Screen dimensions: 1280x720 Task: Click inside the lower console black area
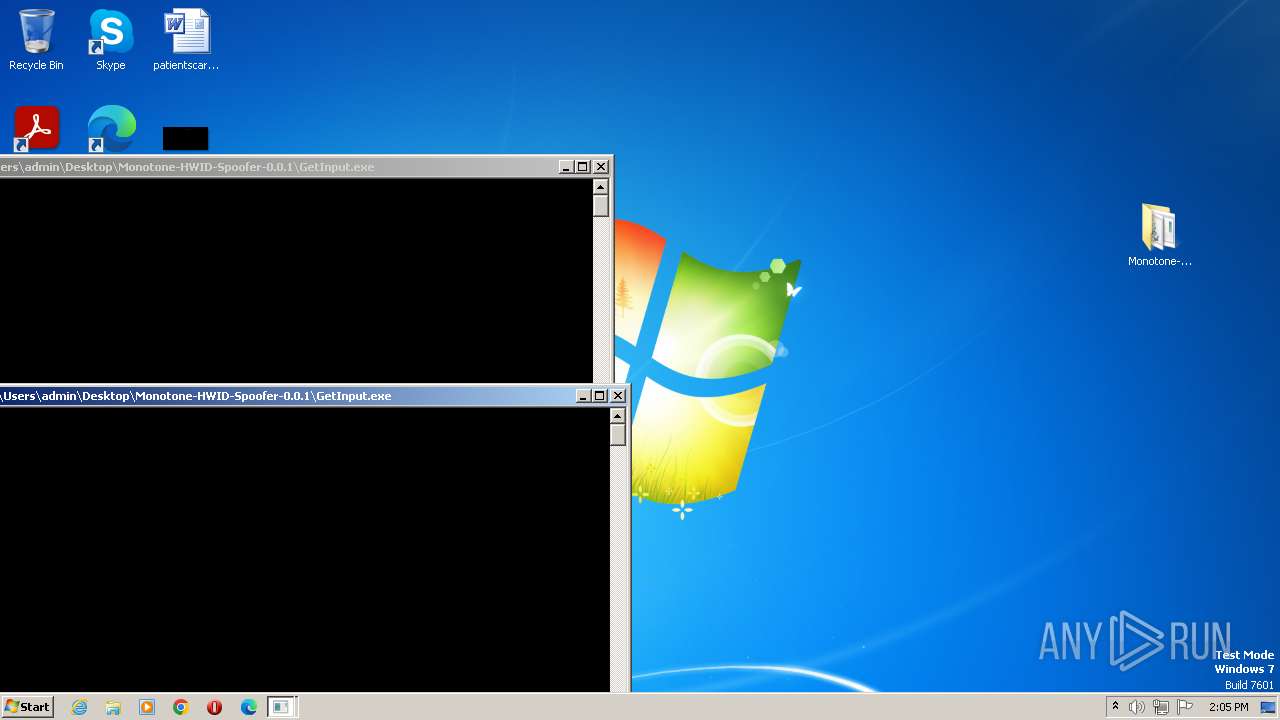305,549
